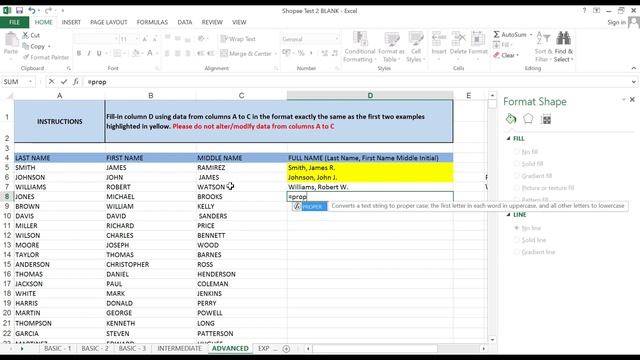Open Format Shape pane options dropdown
The height and width of the screenshot is (360, 640).
point(623,100)
